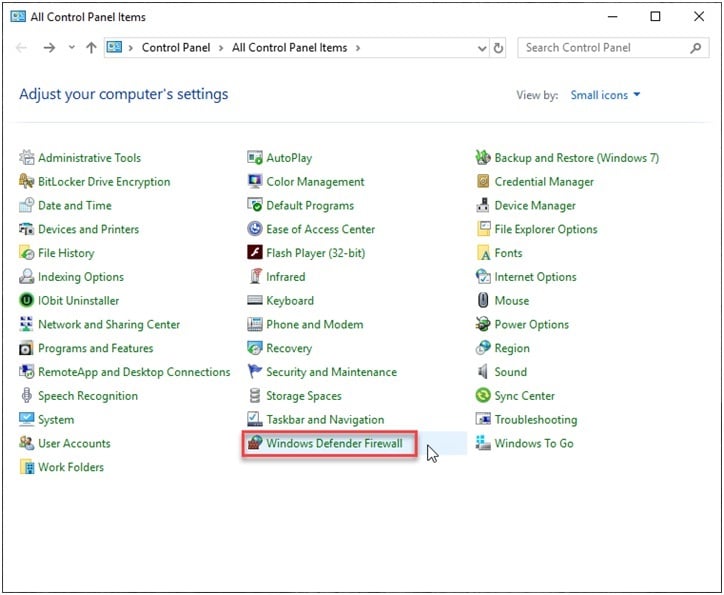Image resolution: width=724 pixels, height=595 pixels.
Task: Open the Default Programs link
Action: click(310, 205)
